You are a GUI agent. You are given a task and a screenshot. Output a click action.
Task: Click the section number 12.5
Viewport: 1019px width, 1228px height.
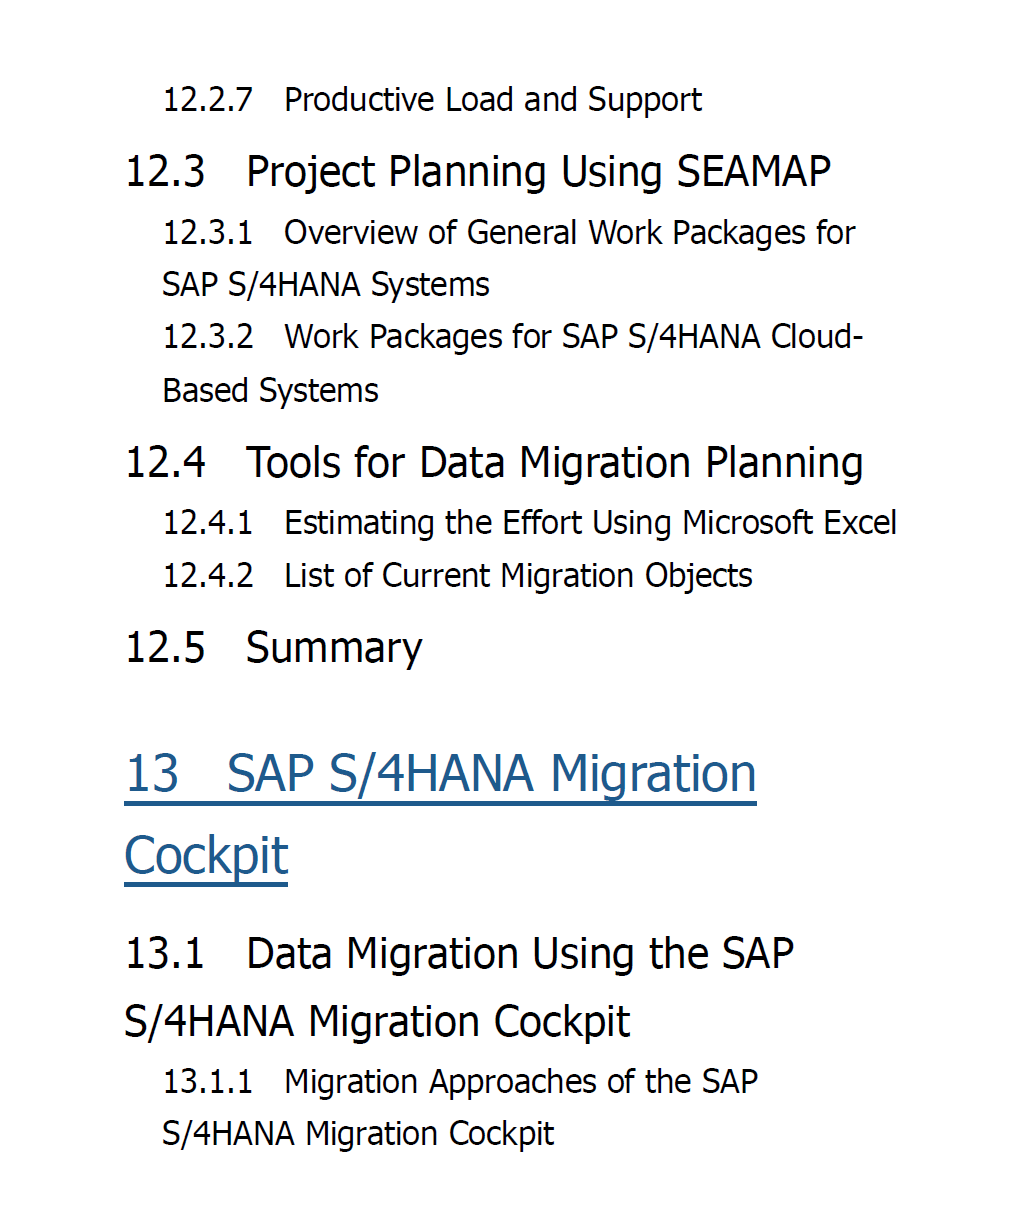[x=165, y=647]
